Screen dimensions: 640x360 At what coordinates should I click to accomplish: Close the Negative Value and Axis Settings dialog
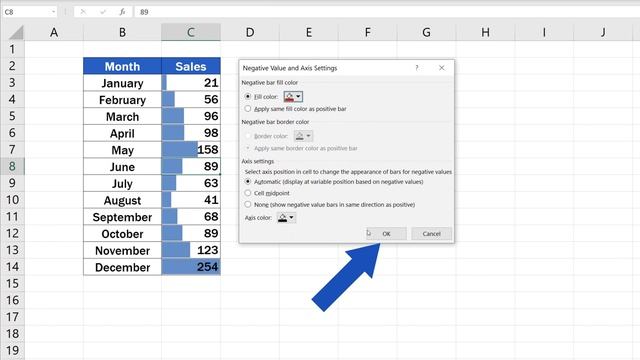[442, 68]
